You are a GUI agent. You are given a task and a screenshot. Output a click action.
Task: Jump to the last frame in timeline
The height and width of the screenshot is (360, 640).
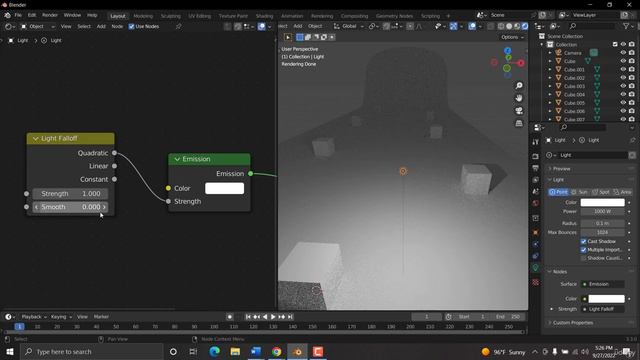290,317
